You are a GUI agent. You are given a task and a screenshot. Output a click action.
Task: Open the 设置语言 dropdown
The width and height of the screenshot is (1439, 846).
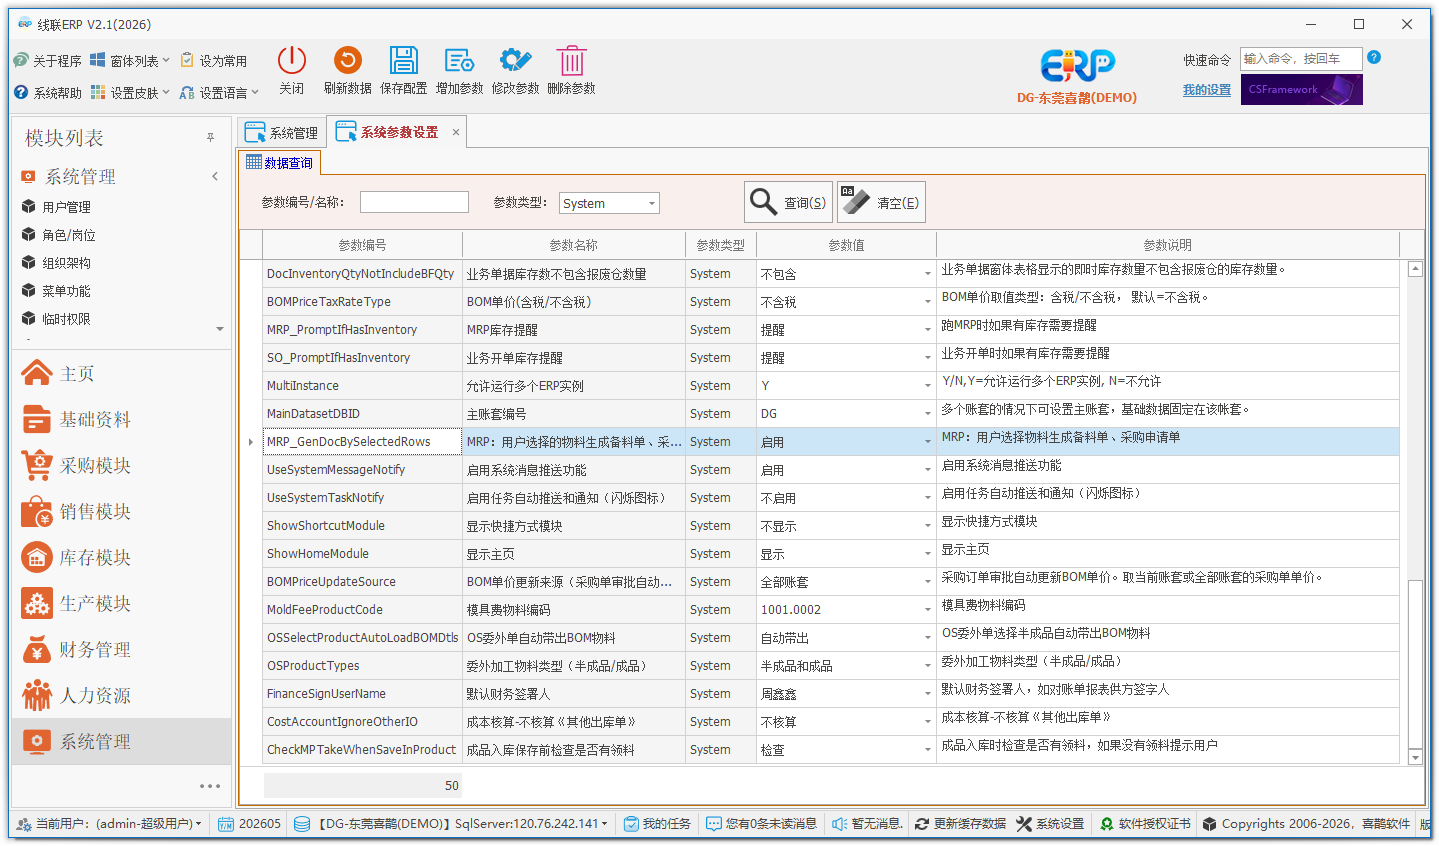point(219,92)
